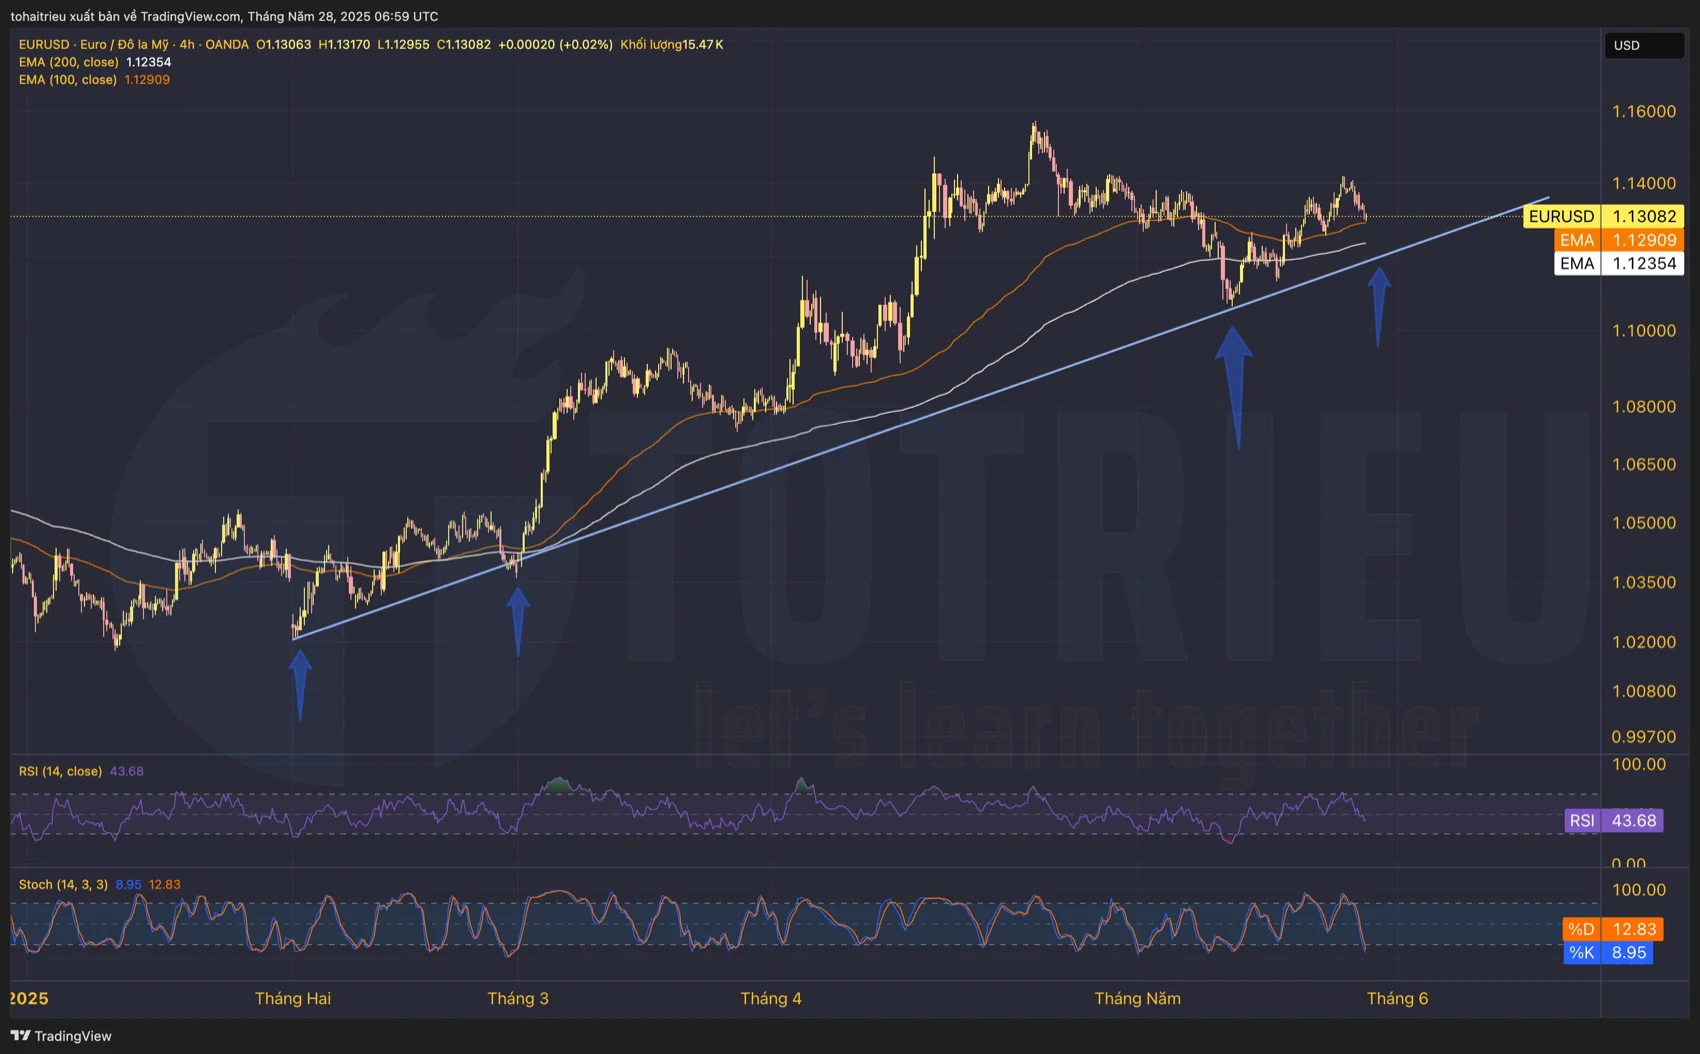Screen dimensions: 1700x1054
Task: Click the Khối lượng 15.47K volume text
Action: pos(672,44)
